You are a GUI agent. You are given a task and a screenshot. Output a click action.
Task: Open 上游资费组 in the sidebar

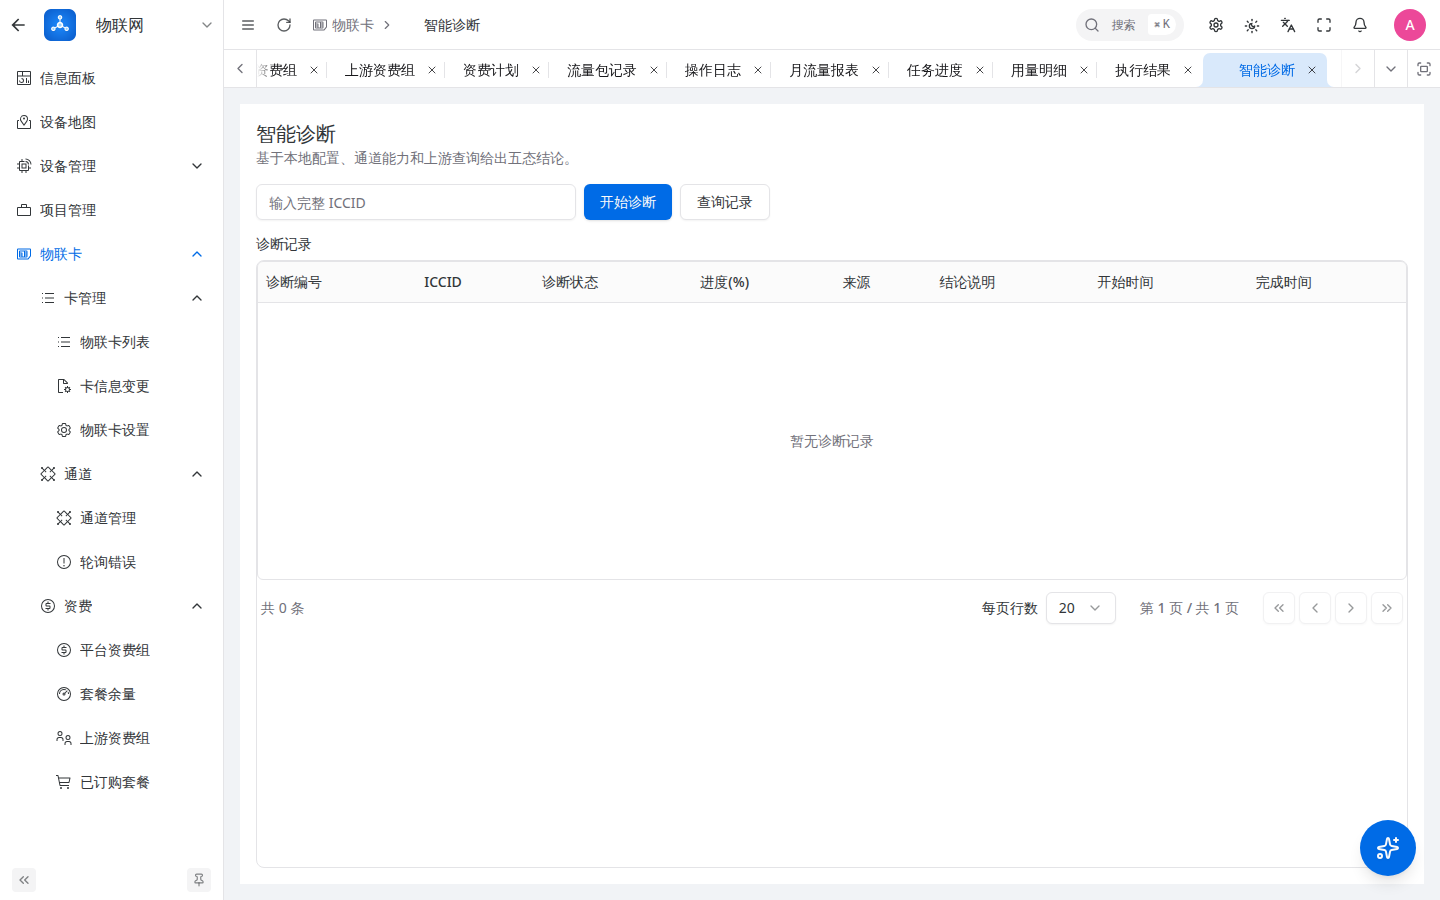pyautogui.click(x=111, y=738)
